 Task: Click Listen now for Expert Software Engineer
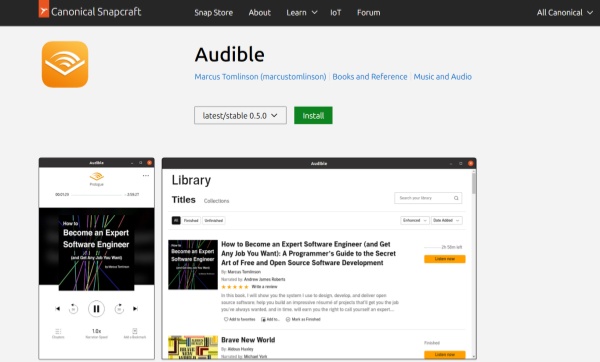[445, 259]
